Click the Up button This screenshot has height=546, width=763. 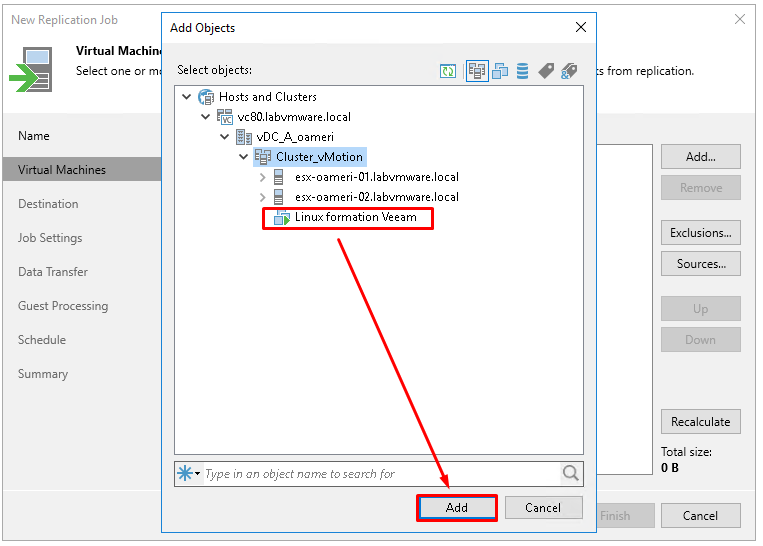click(701, 309)
